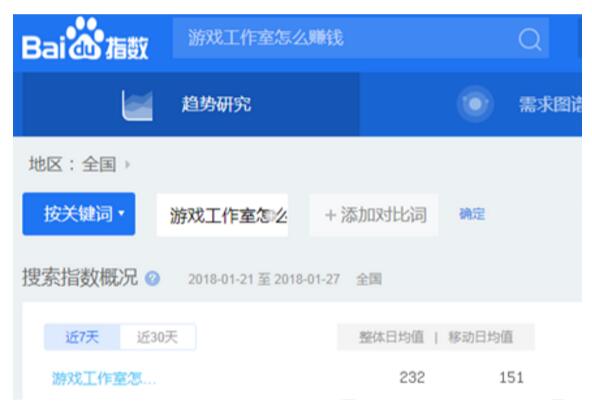The width and height of the screenshot is (592, 417).
Task: Select the 移动日均值 column toggle
Action: pyautogui.click(x=480, y=337)
